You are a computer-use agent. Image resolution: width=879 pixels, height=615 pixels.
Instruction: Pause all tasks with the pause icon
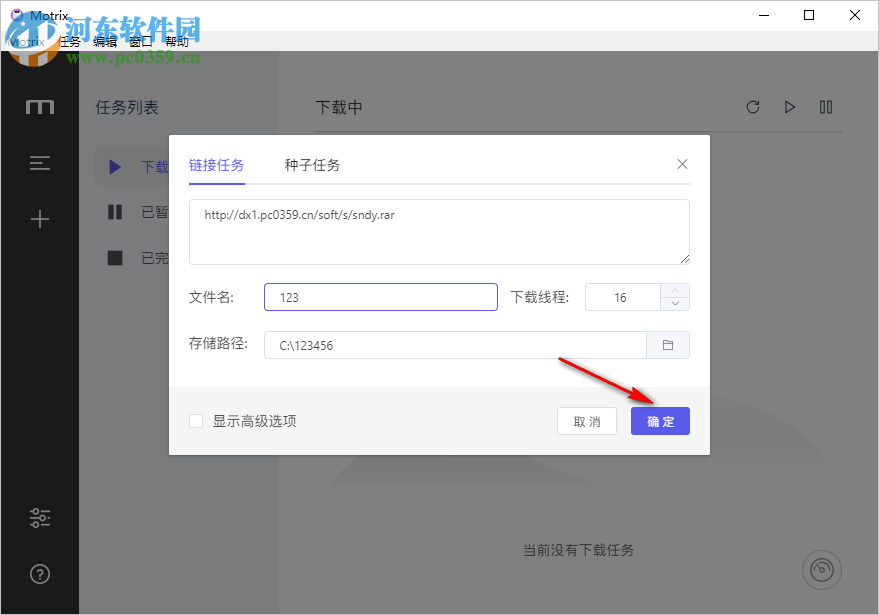(826, 107)
